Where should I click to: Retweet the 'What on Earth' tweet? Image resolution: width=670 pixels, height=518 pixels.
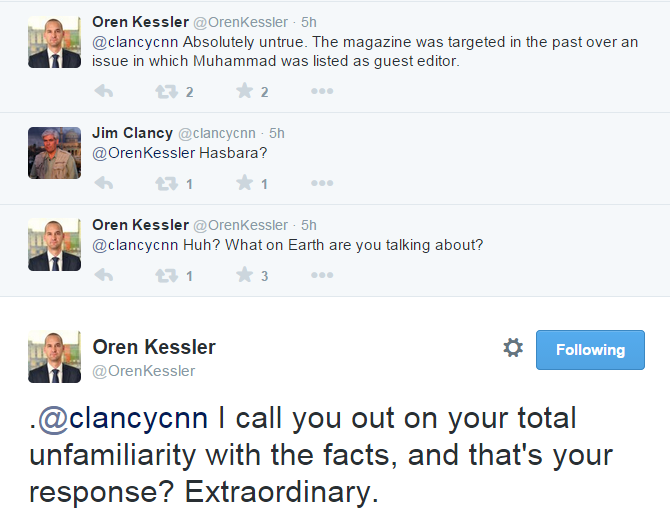point(165,275)
